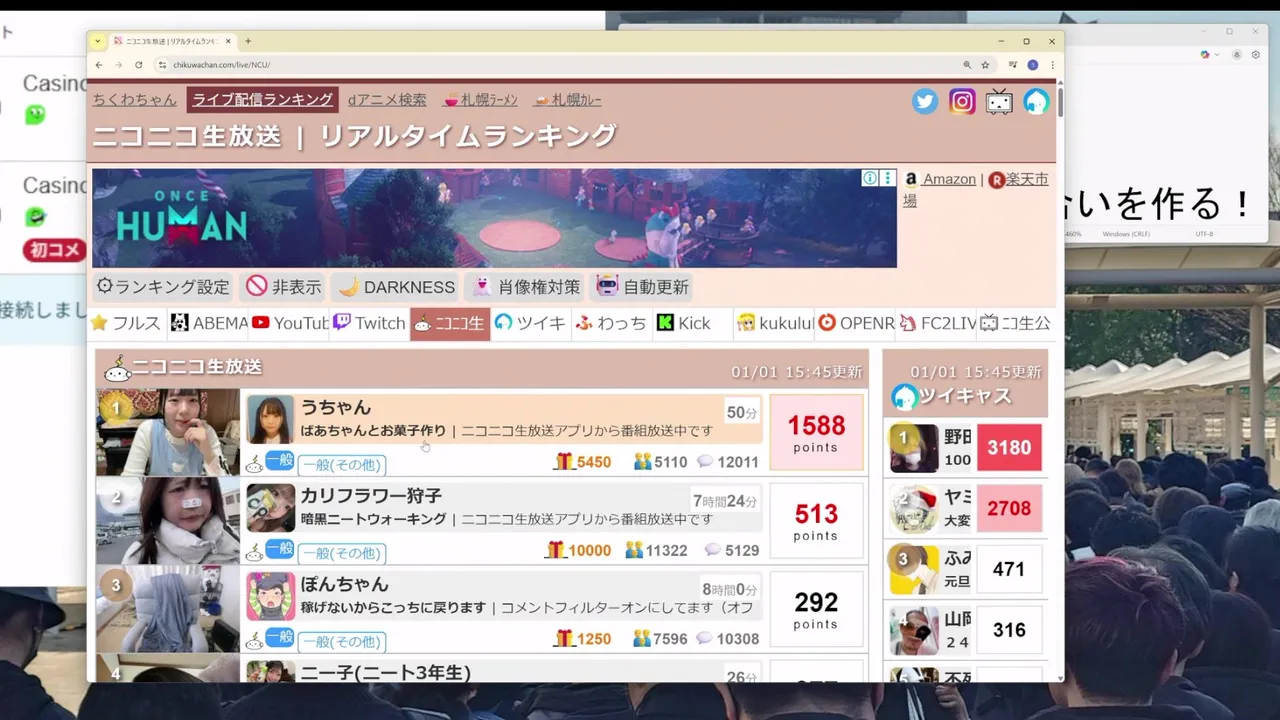This screenshot has width=1280, height=720.
Task: Open the media control icon in toolbar
Action: (x=1013, y=65)
